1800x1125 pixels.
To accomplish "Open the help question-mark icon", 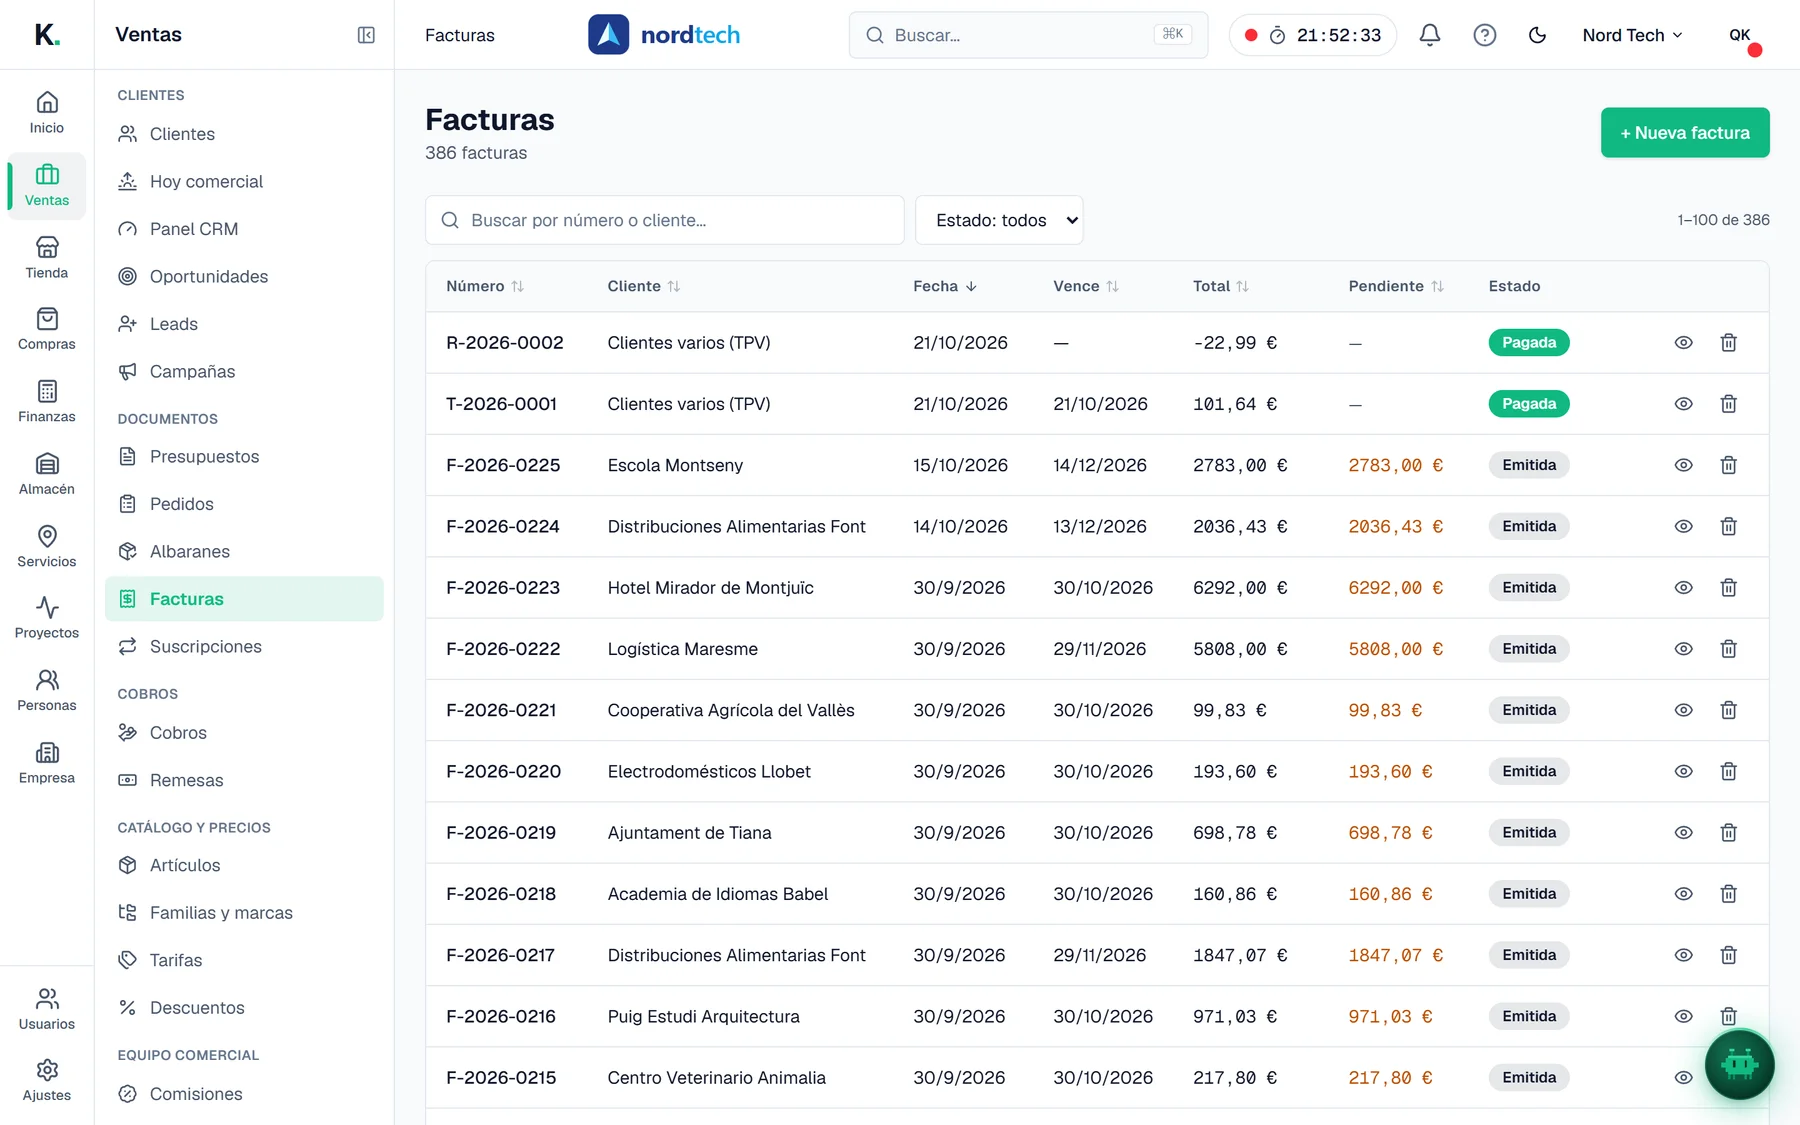I will (x=1485, y=35).
